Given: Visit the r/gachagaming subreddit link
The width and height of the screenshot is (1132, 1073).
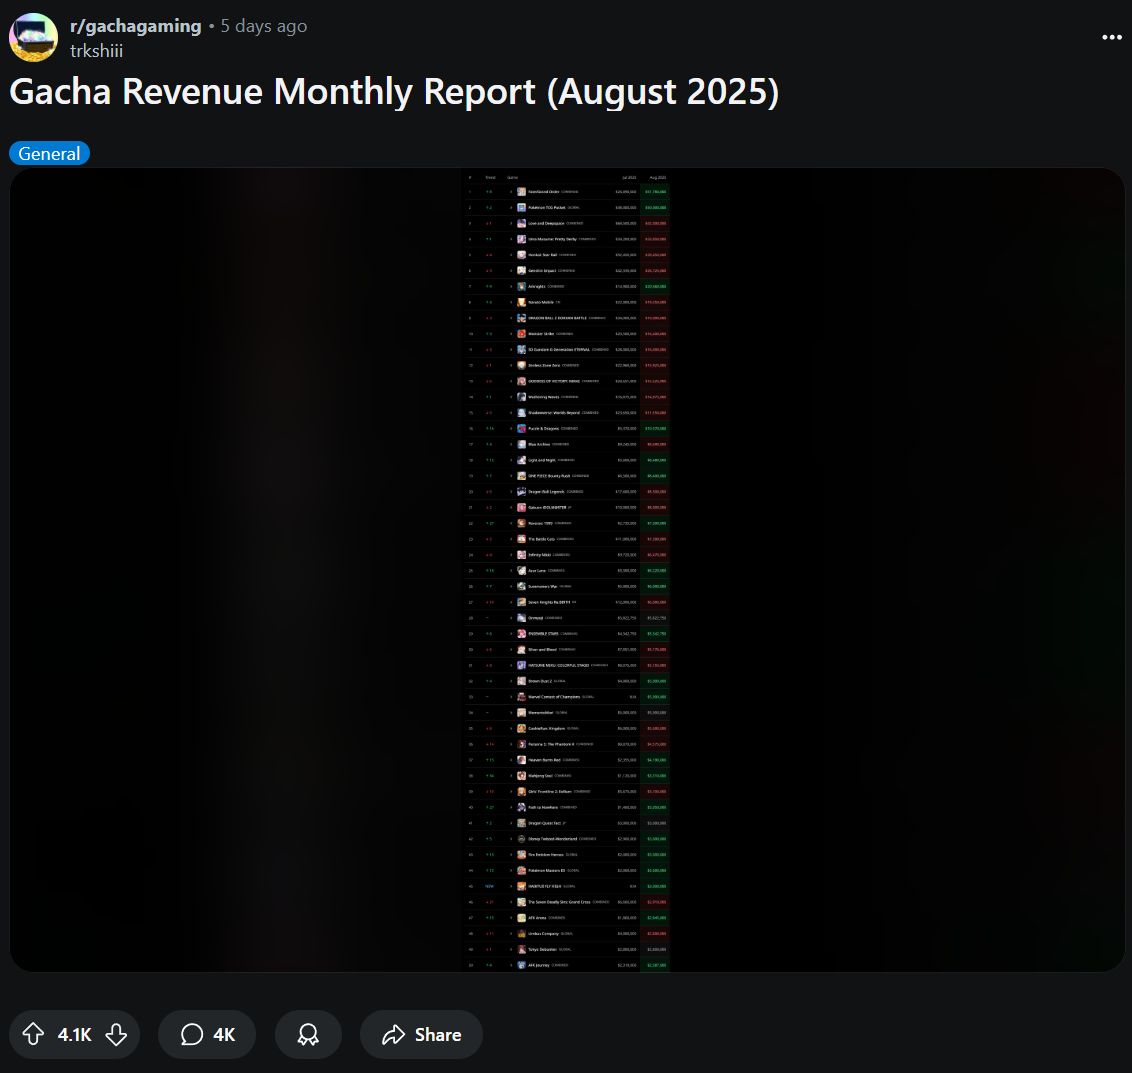Looking at the screenshot, I should coord(136,26).
